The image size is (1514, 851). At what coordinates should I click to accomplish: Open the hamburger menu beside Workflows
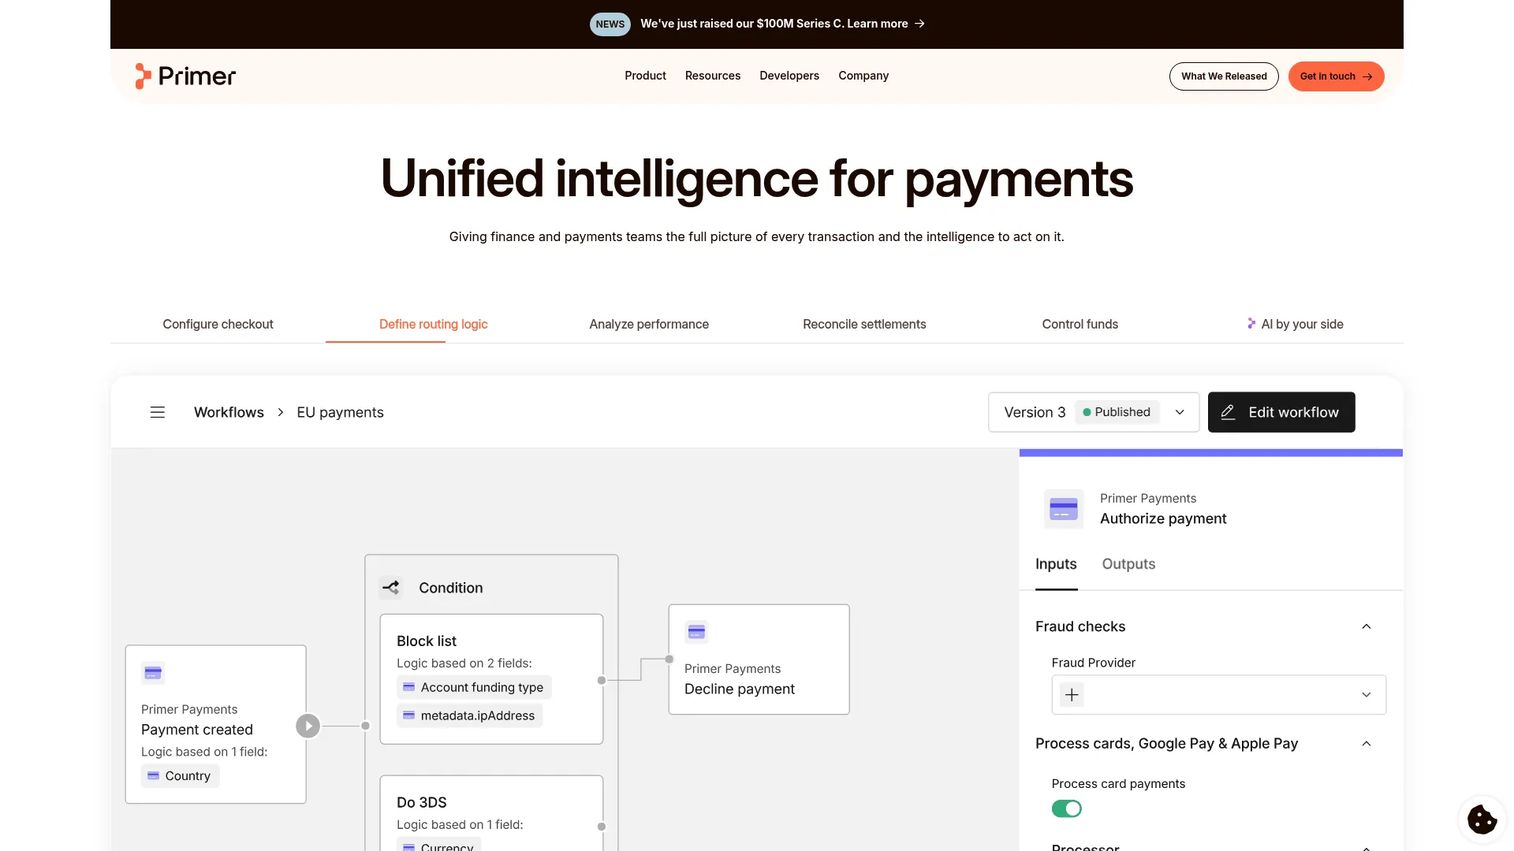point(157,412)
